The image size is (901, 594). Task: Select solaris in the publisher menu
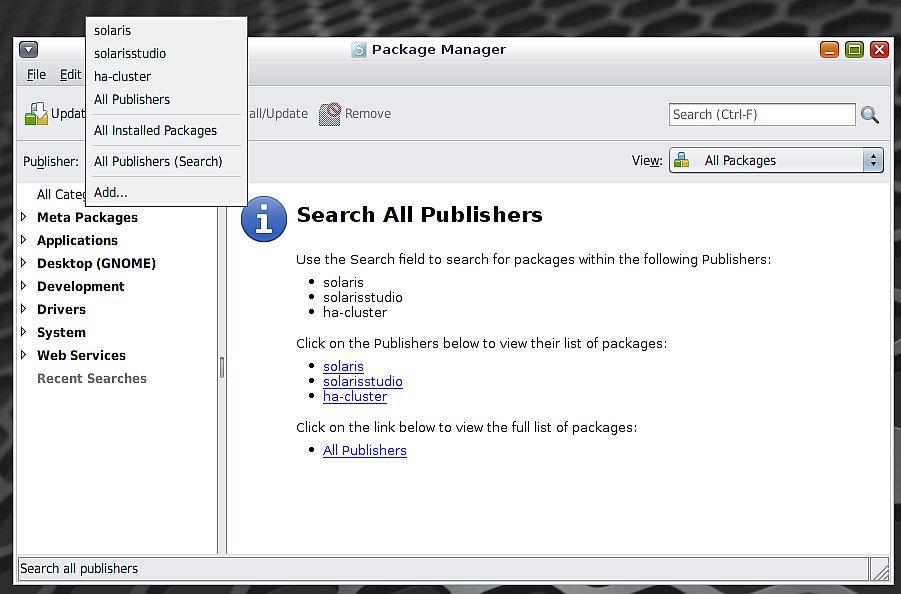pos(166,30)
